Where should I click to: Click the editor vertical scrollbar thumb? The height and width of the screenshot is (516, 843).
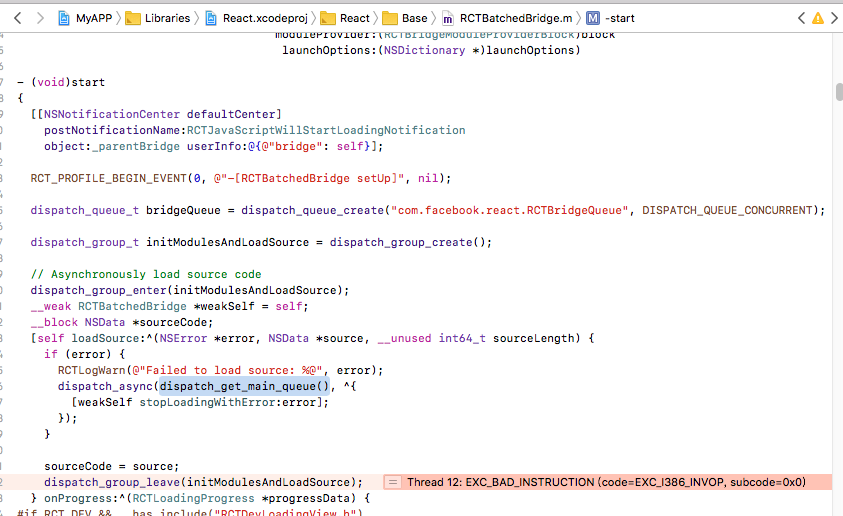(x=839, y=92)
